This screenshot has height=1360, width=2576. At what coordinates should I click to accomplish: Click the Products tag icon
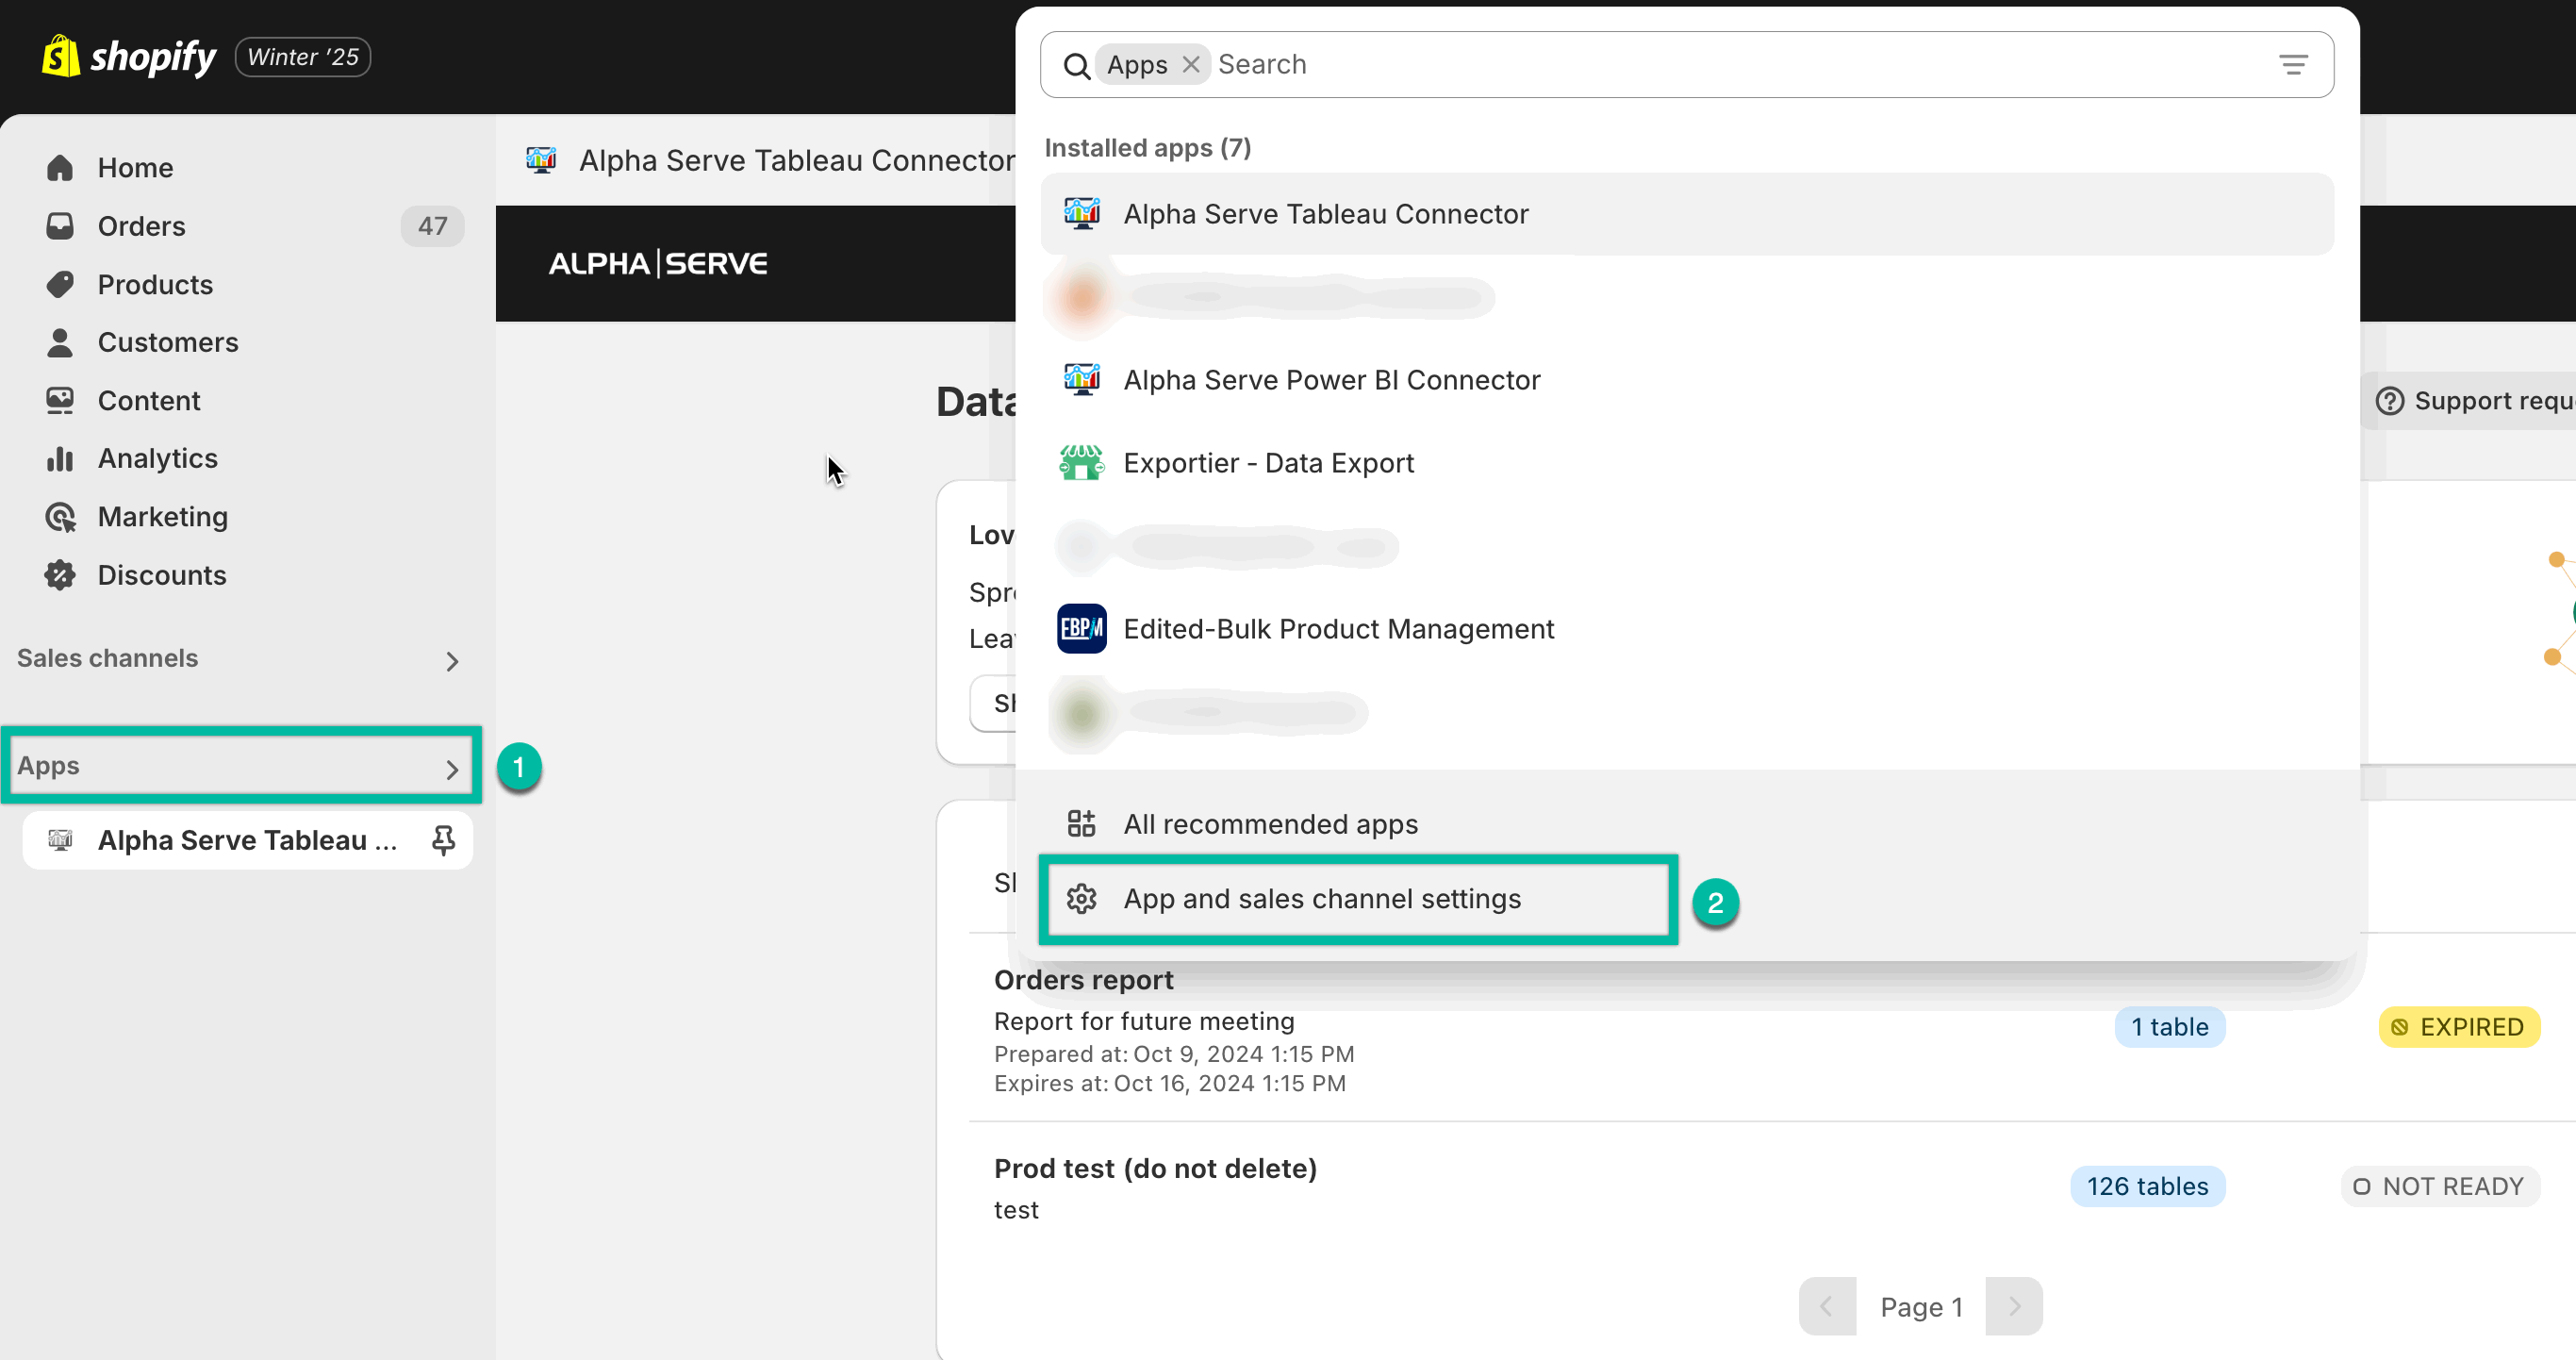[60, 284]
